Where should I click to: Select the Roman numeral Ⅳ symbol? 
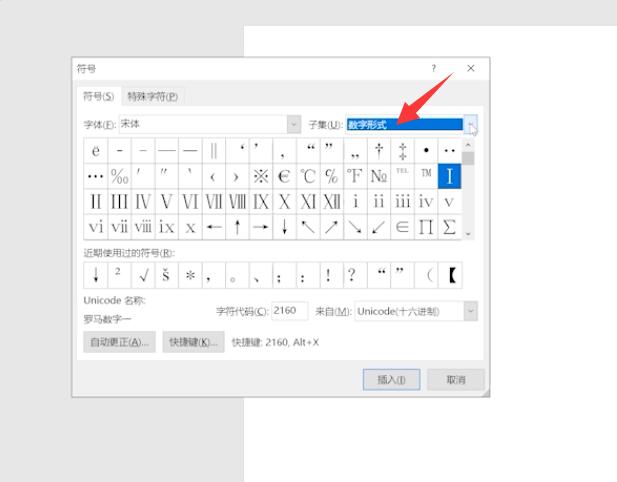(x=143, y=201)
